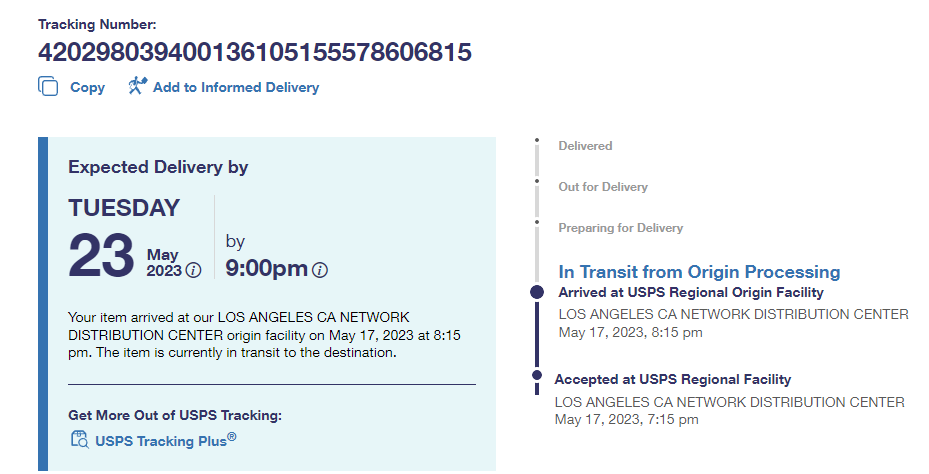This screenshot has width=929, height=474.
Task: Open the Add to Informed Delivery link
Action: [235, 88]
